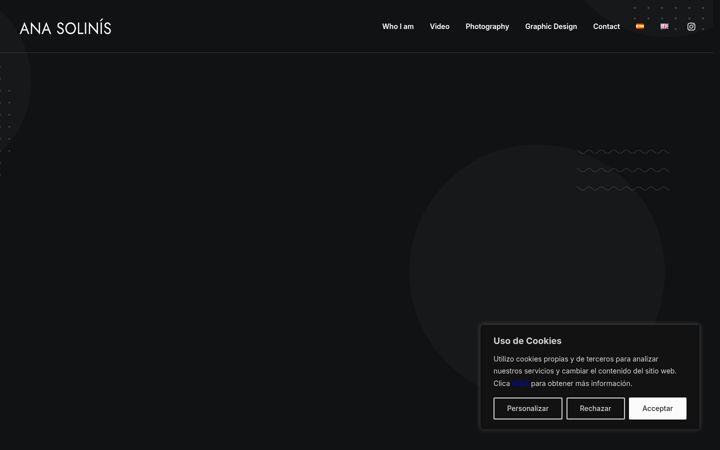Viewport: 720px width, 450px height.
Task: Open the Video menu item
Action: (x=439, y=27)
